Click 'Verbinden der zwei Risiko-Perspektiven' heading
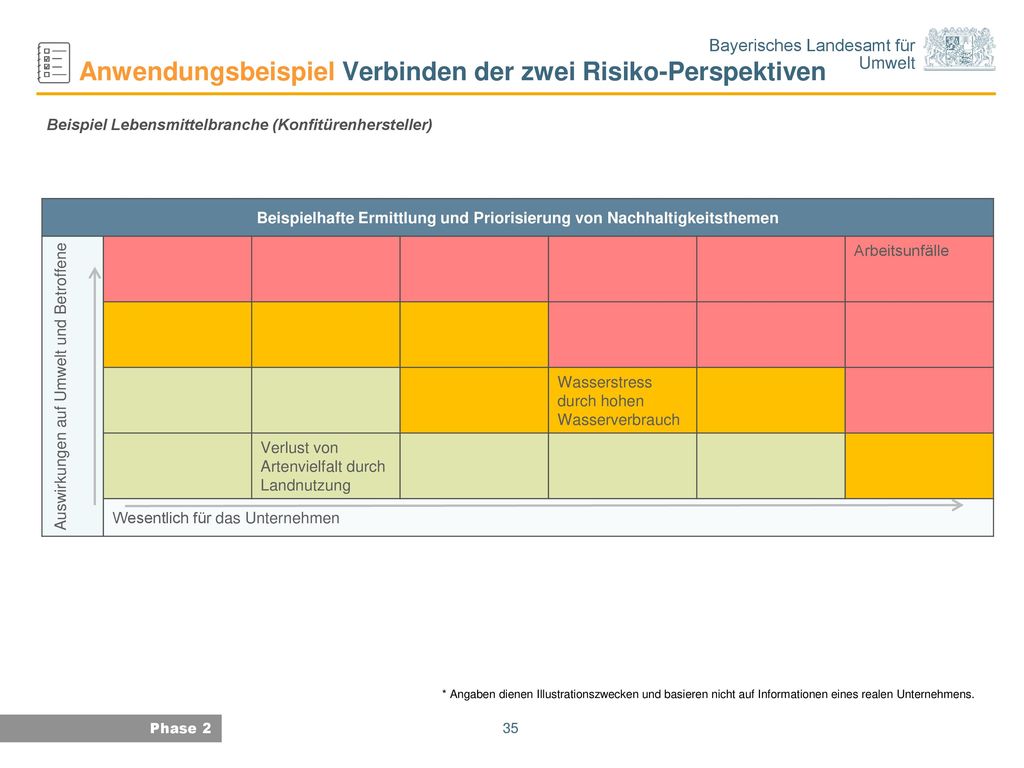Screen dimensions: 1024x768 click(x=584, y=72)
